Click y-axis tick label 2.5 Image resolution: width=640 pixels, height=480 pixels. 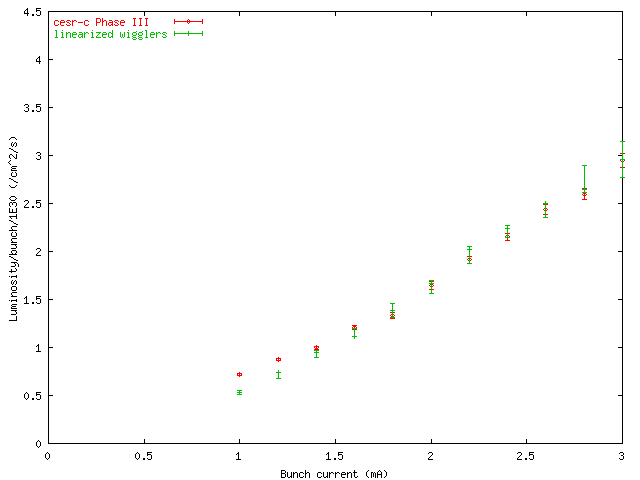click(33, 204)
